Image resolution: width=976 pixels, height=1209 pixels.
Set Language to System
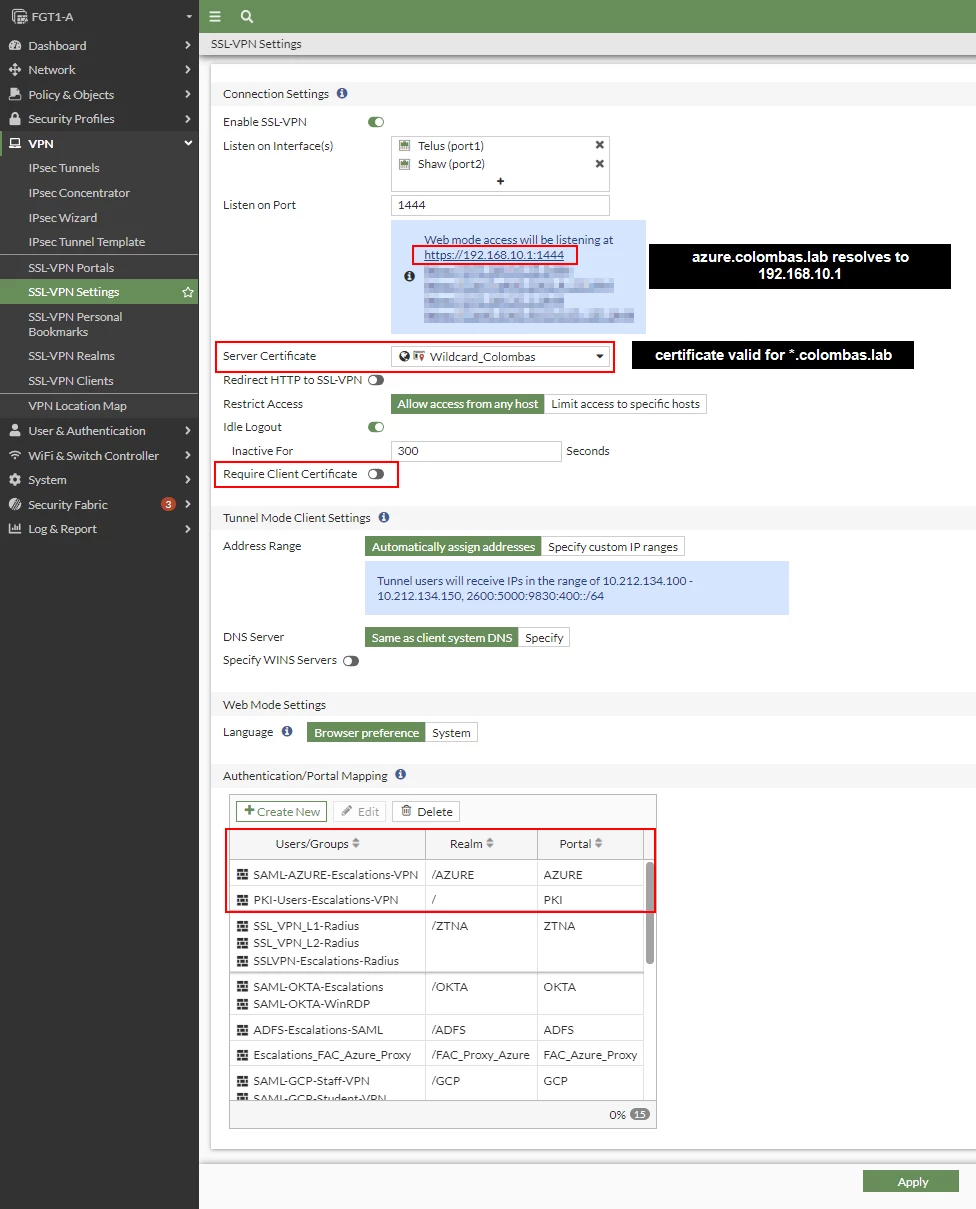451,733
